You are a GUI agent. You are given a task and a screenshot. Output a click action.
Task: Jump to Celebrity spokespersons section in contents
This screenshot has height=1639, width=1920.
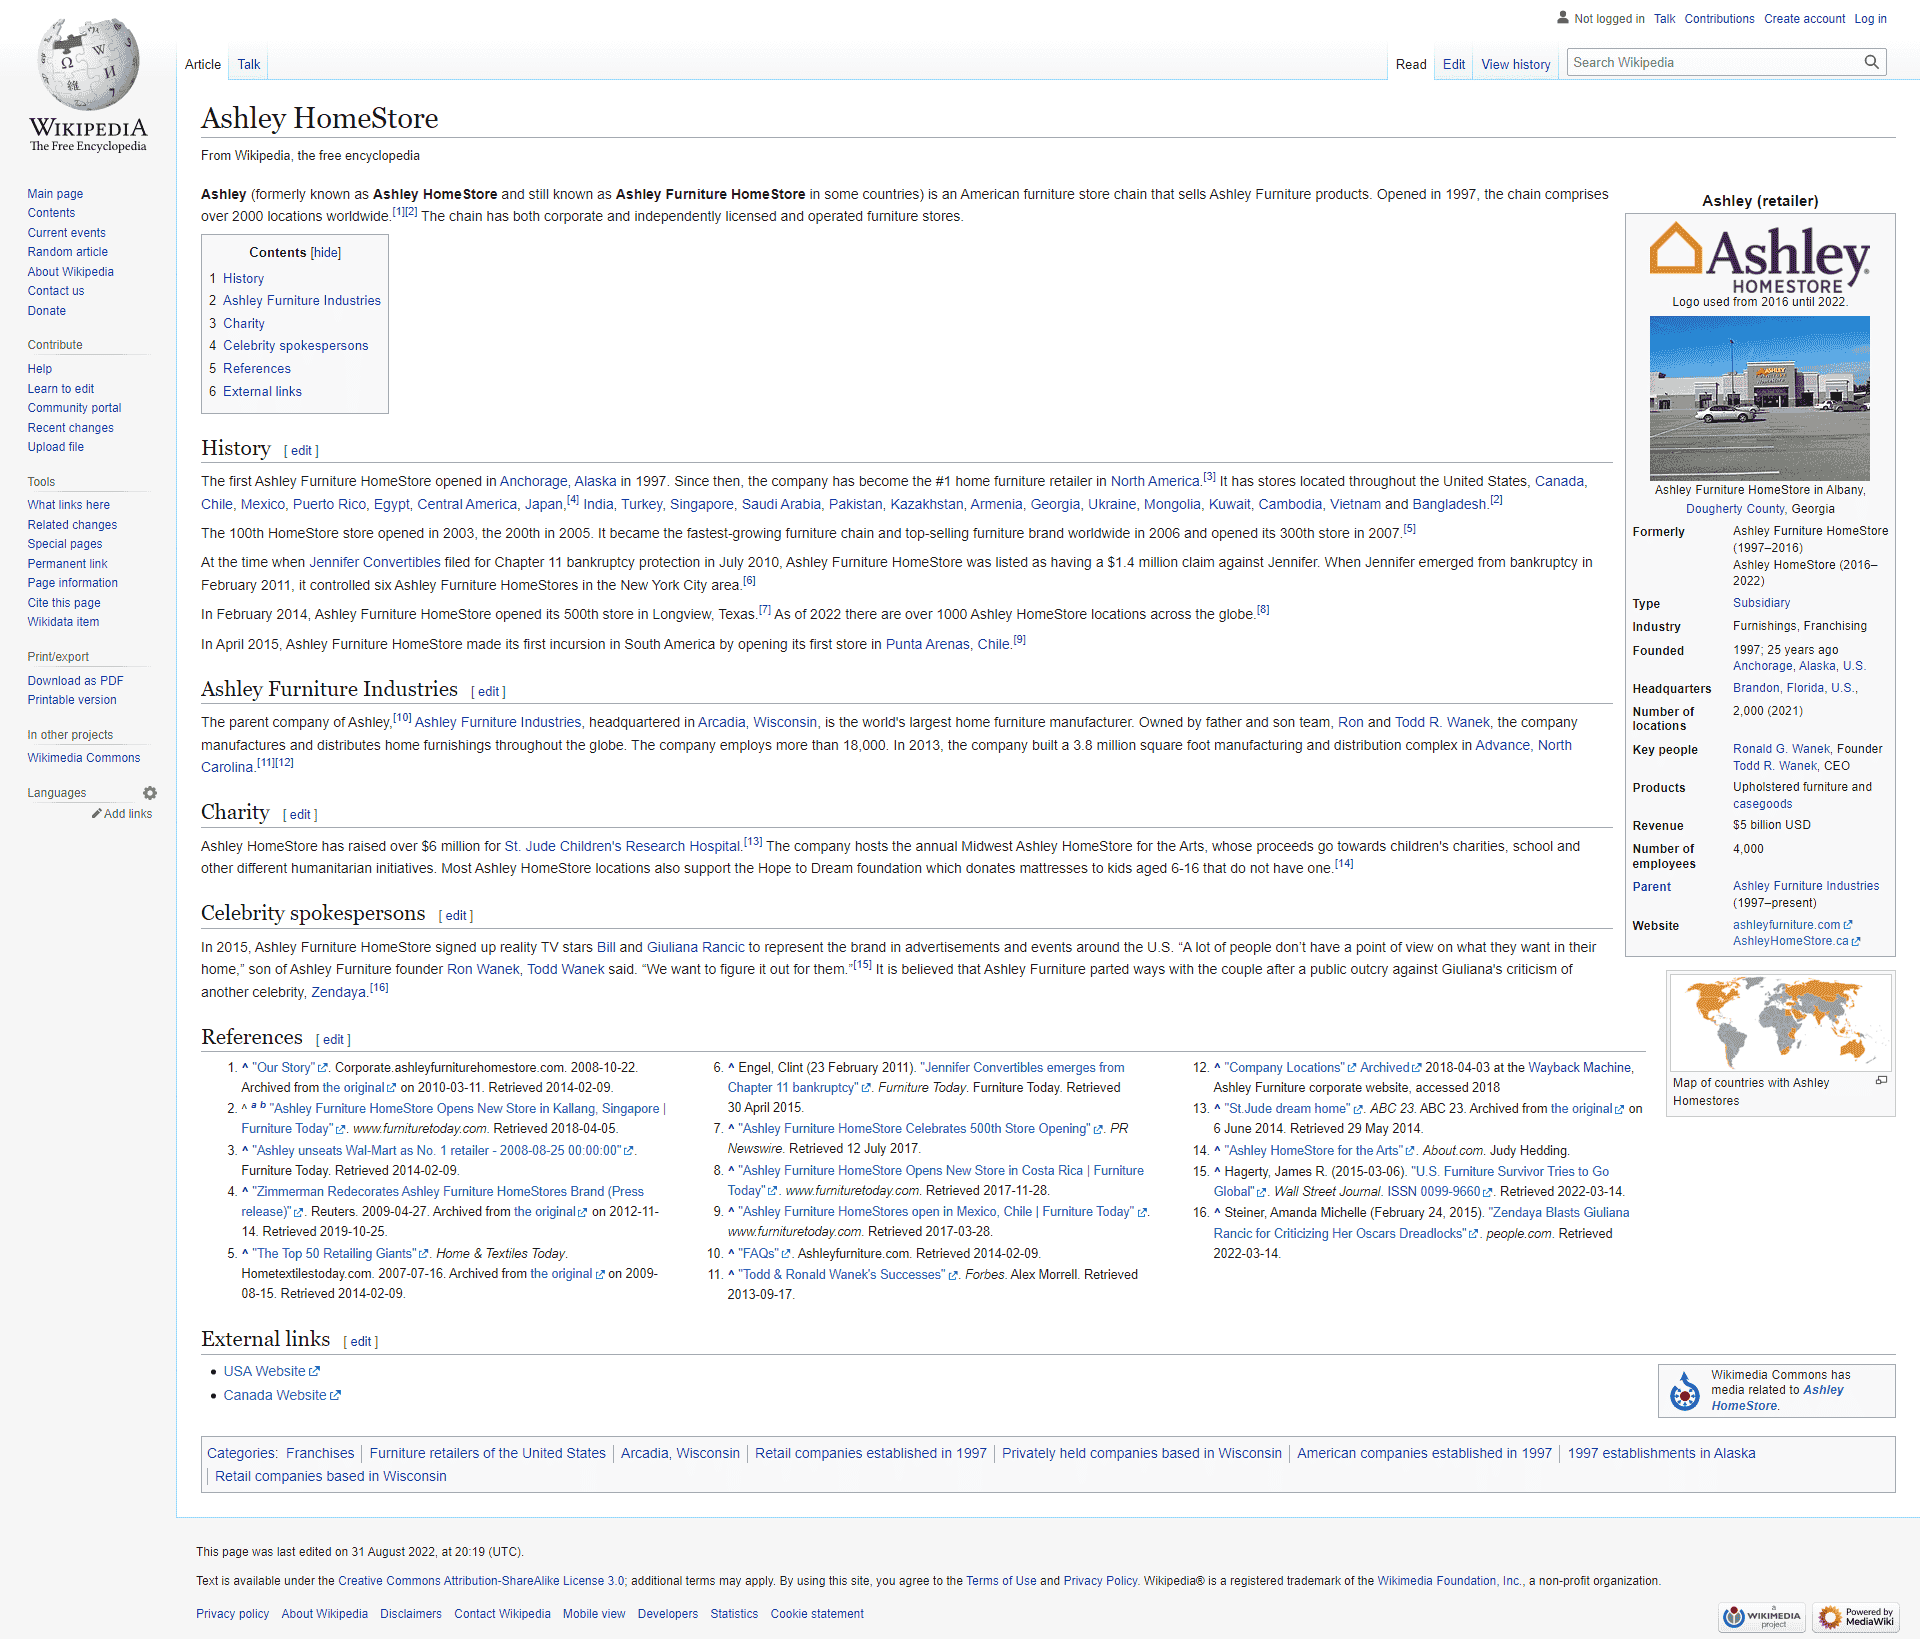[x=295, y=346]
